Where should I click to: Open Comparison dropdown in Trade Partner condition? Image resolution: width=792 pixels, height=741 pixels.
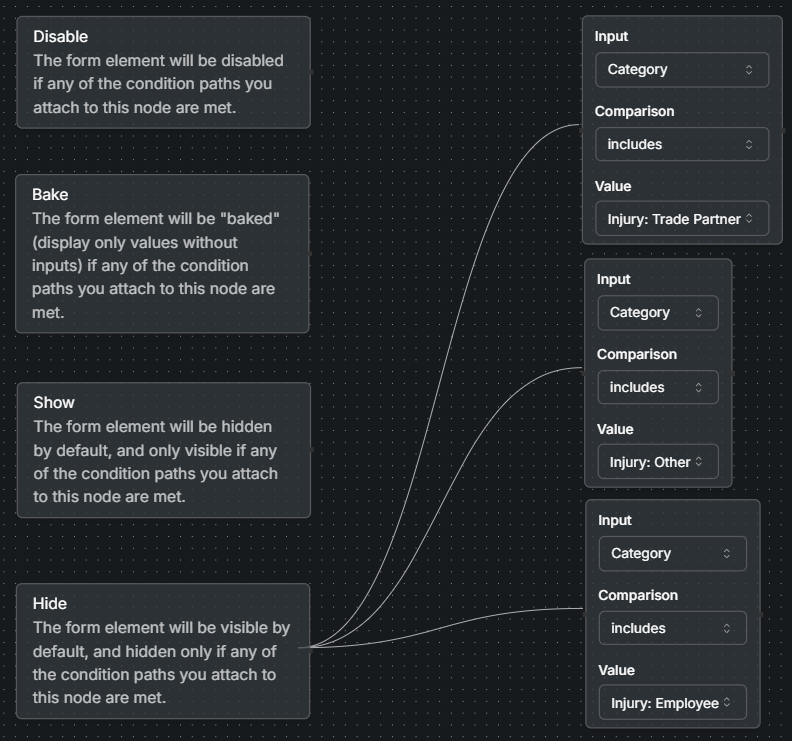click(x=681, y=145)
